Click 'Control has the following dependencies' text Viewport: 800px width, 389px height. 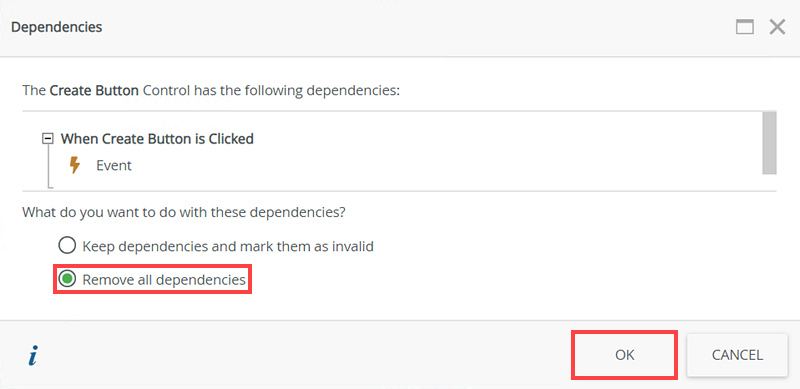point(271,91)
